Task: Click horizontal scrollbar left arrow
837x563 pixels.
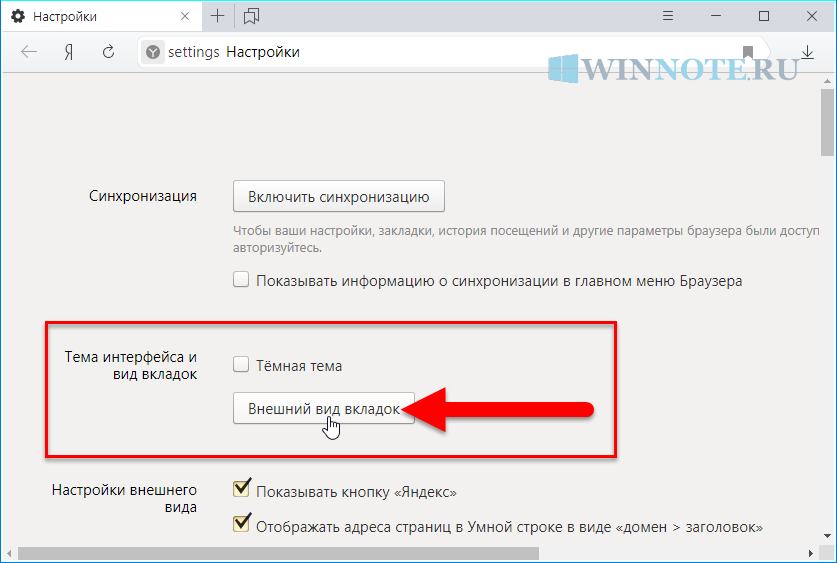Action: 9,553
